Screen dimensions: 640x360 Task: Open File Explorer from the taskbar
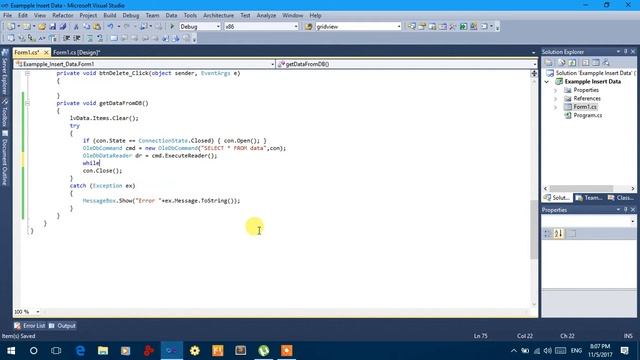(x=103, y=351)
